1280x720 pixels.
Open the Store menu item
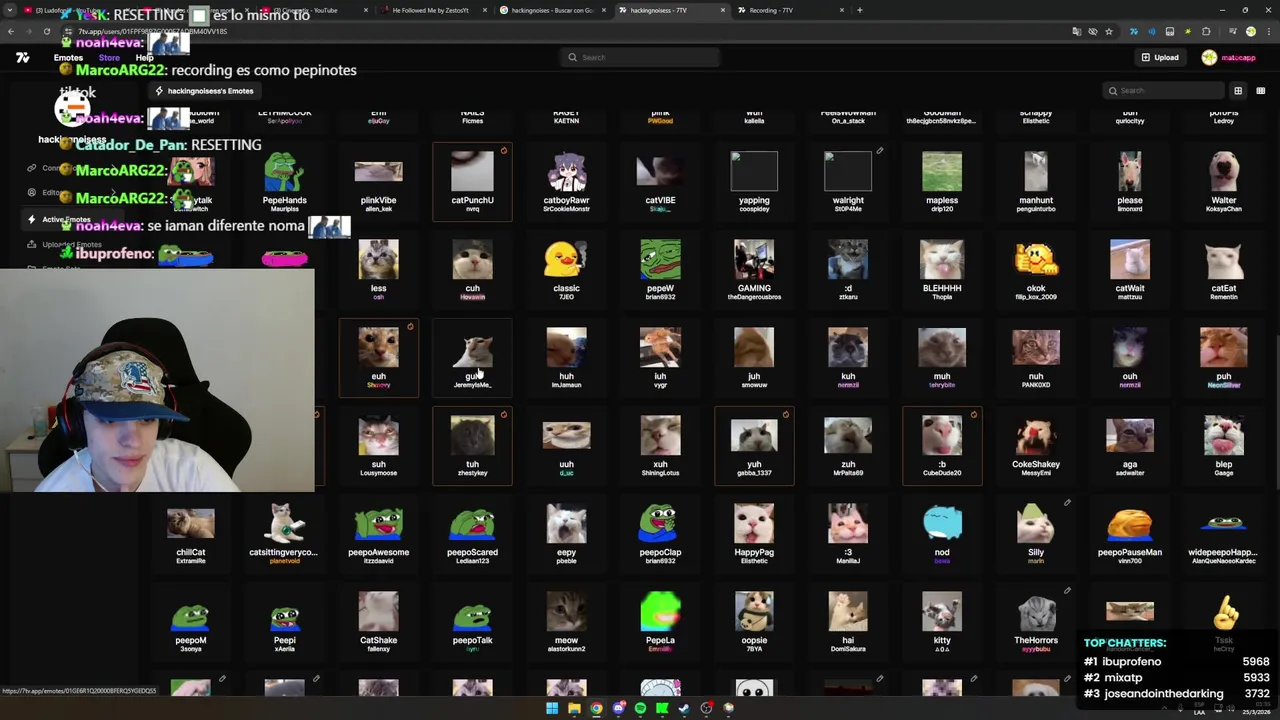(x=109, y=58)
